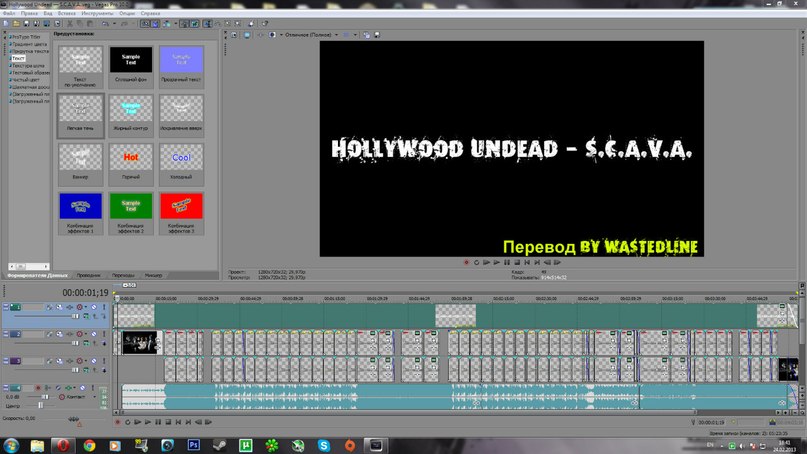
Task: Minimize track 3 height button
Action: tap(6, 359)
